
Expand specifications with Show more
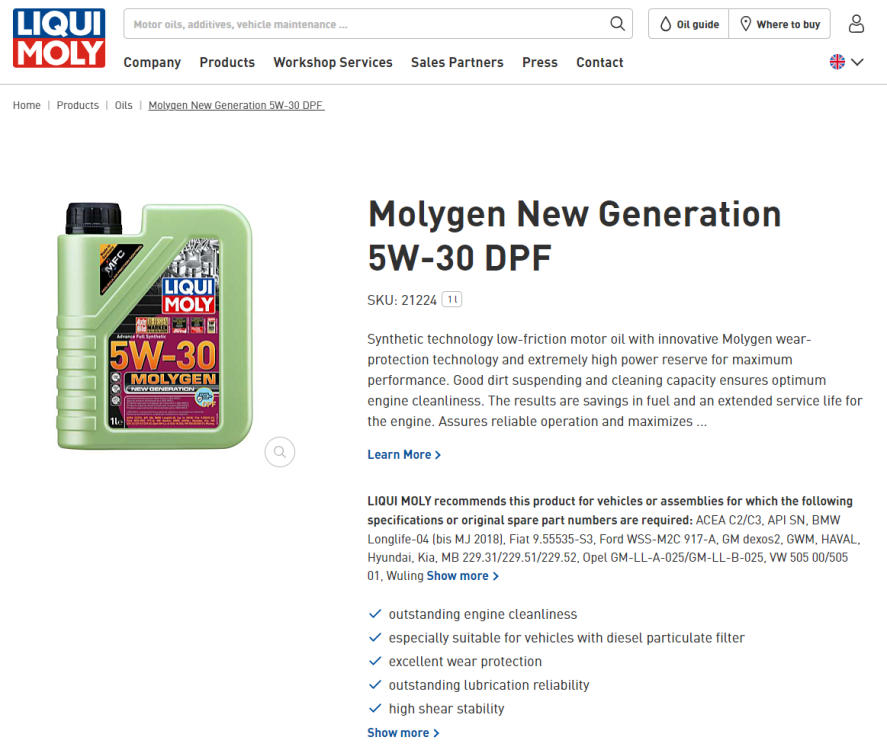462,576
